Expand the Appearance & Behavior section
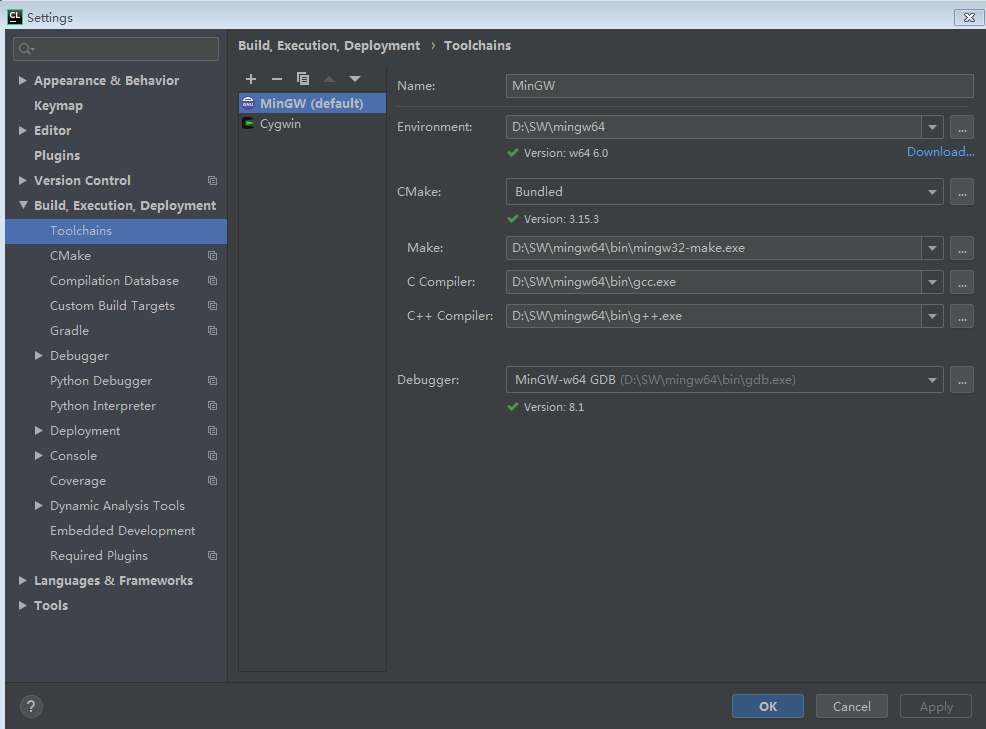 click(x=22, y=80)
